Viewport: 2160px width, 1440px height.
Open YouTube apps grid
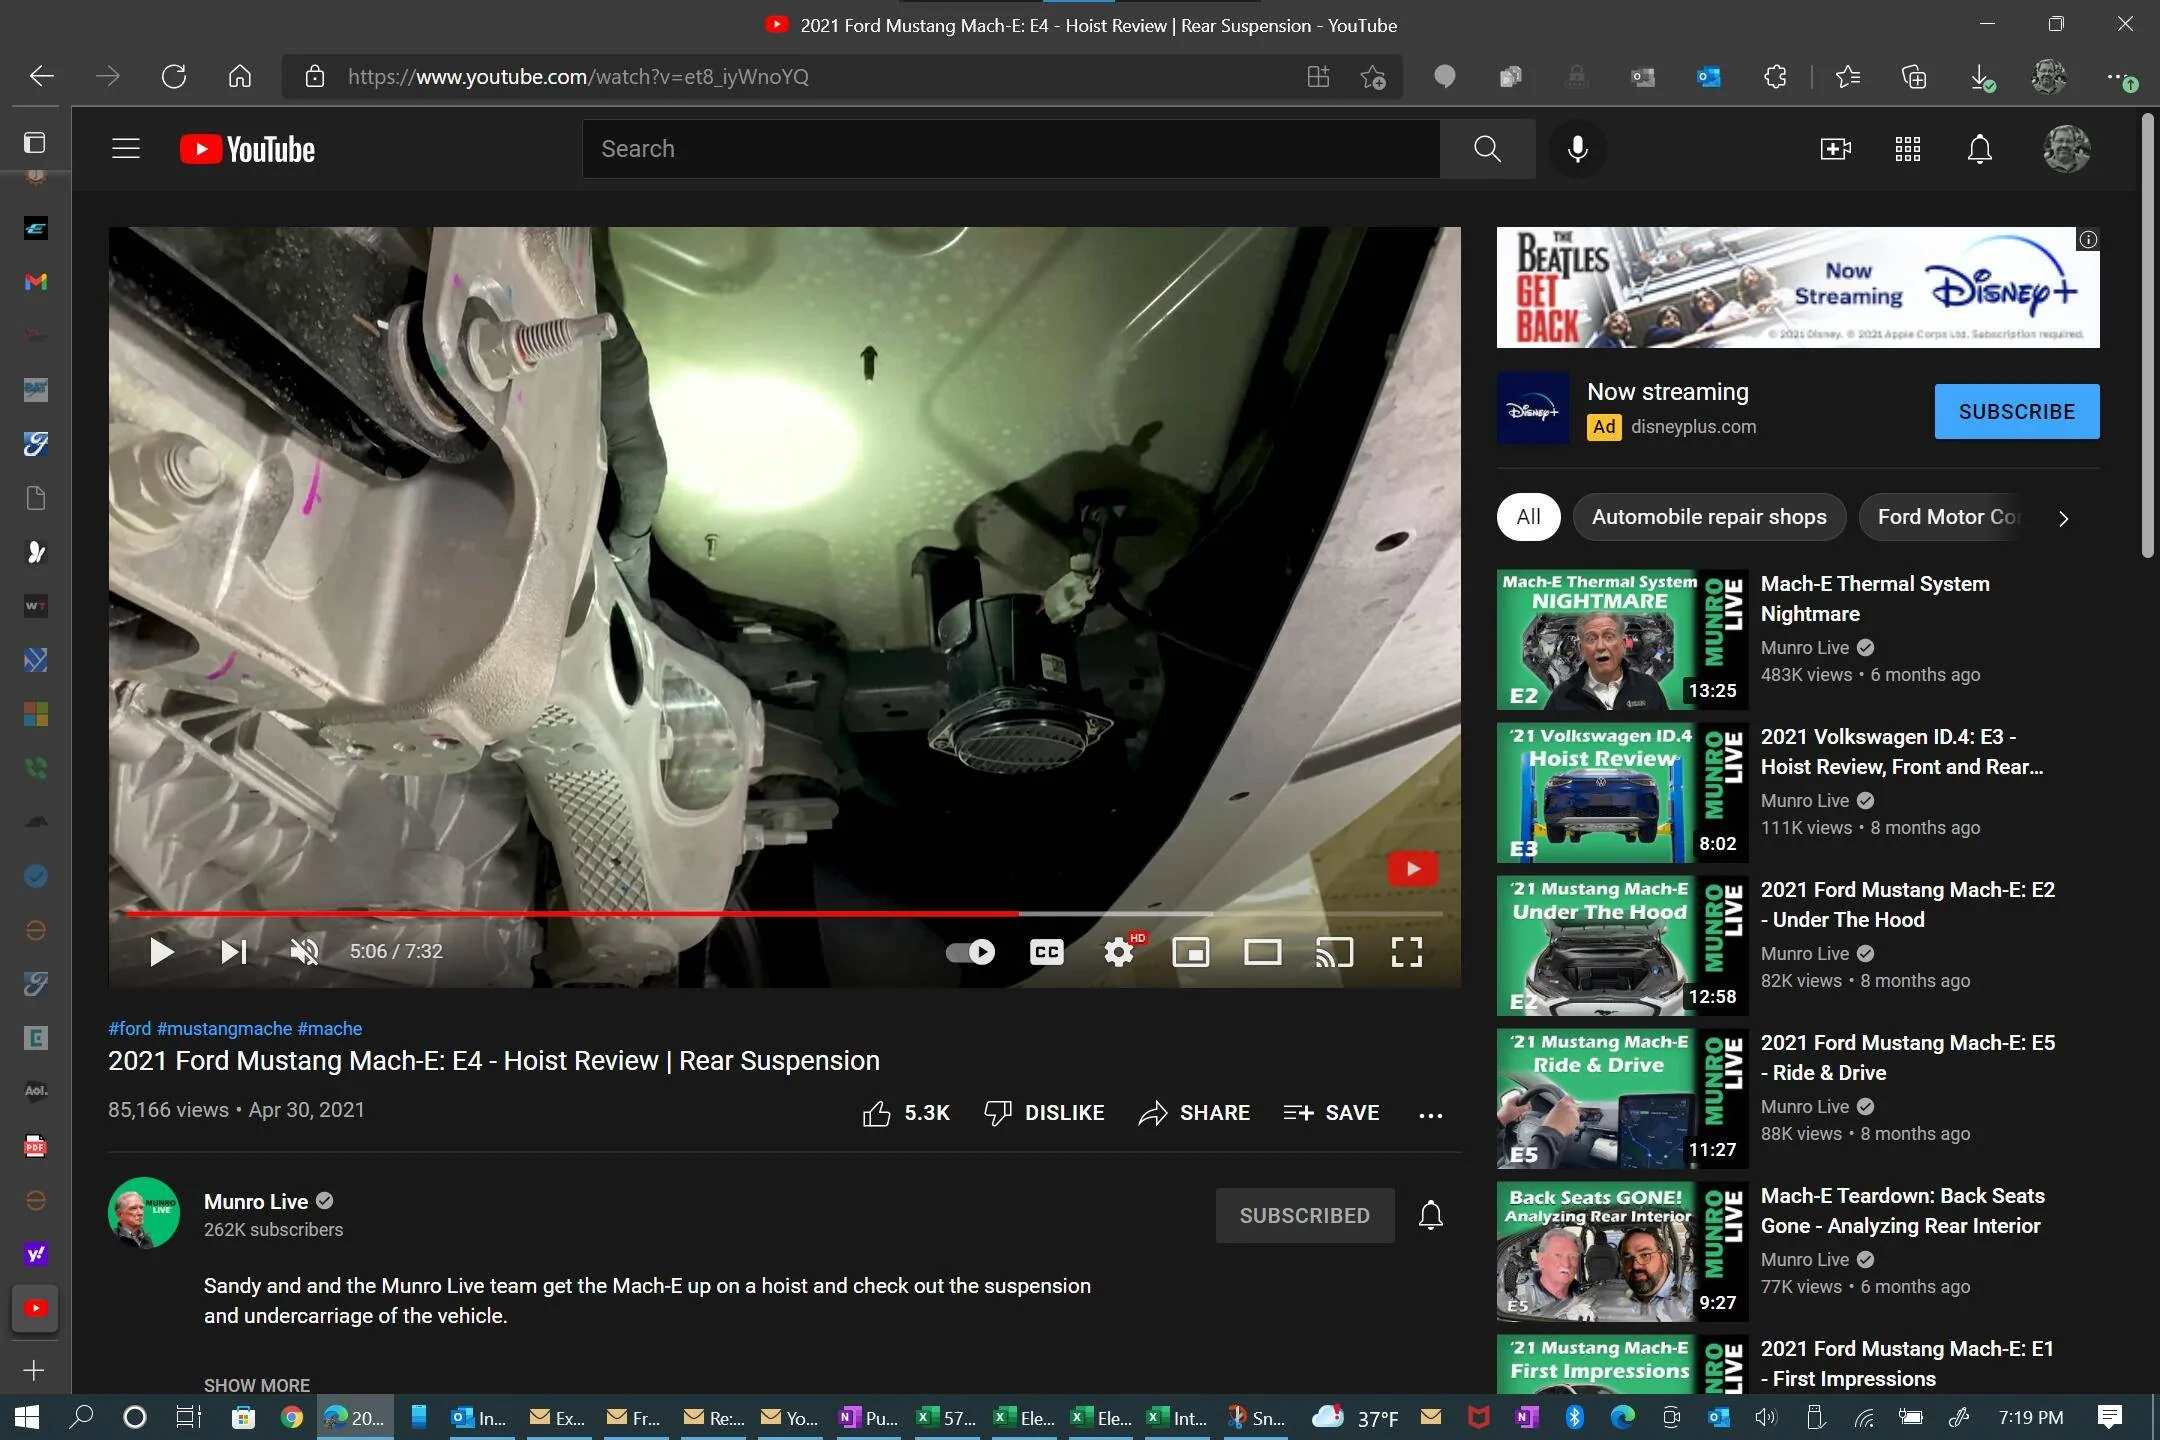tap(1907, 149)
